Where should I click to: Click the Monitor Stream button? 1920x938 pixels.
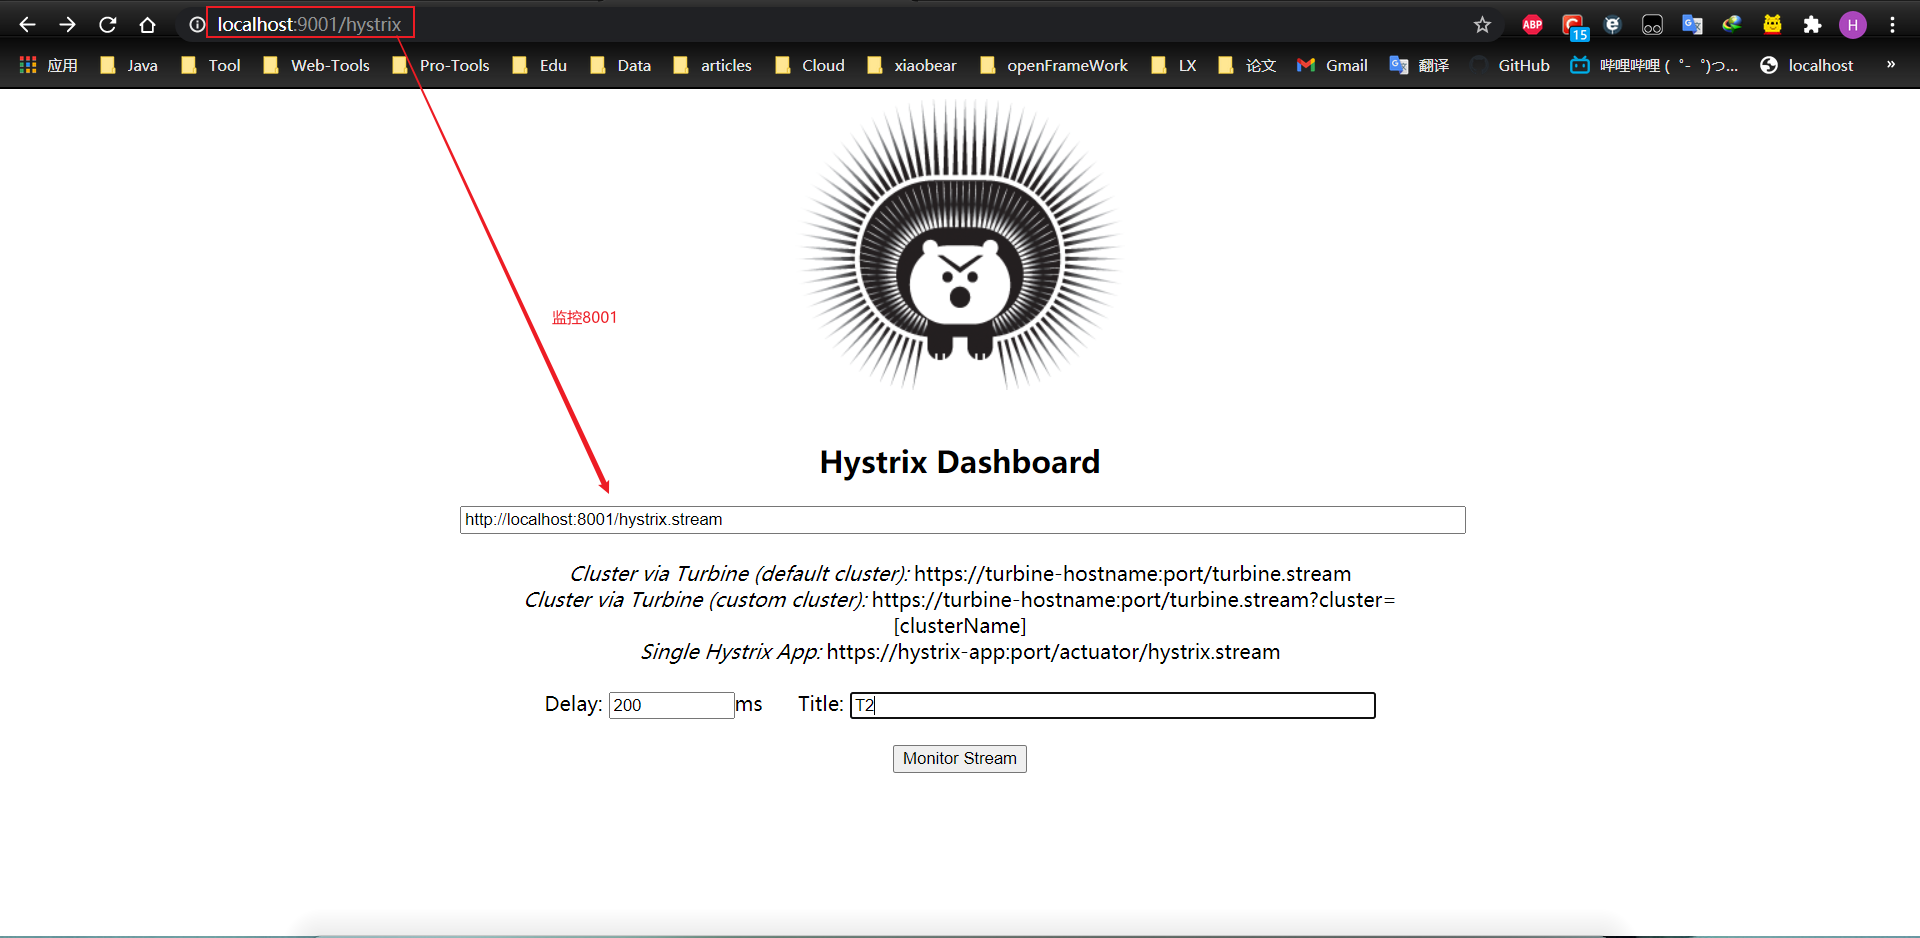[959, 759]
